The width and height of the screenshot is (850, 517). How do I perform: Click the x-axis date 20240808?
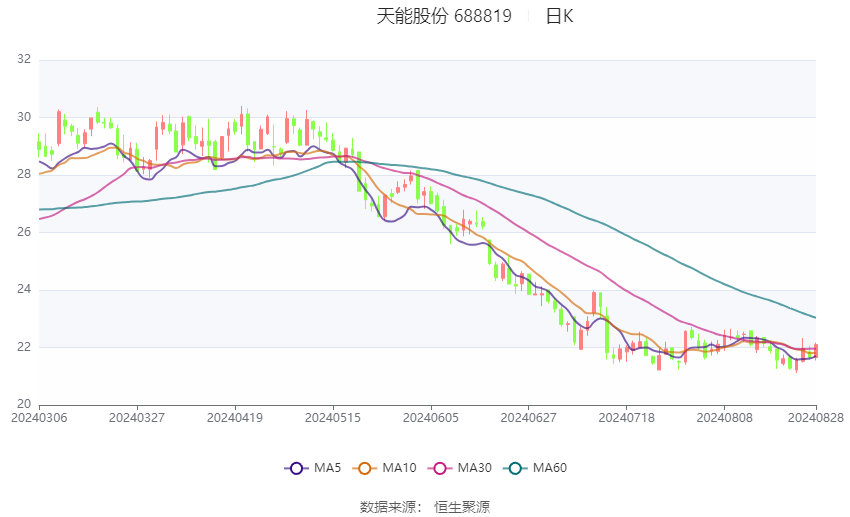(x=725, y=418)
